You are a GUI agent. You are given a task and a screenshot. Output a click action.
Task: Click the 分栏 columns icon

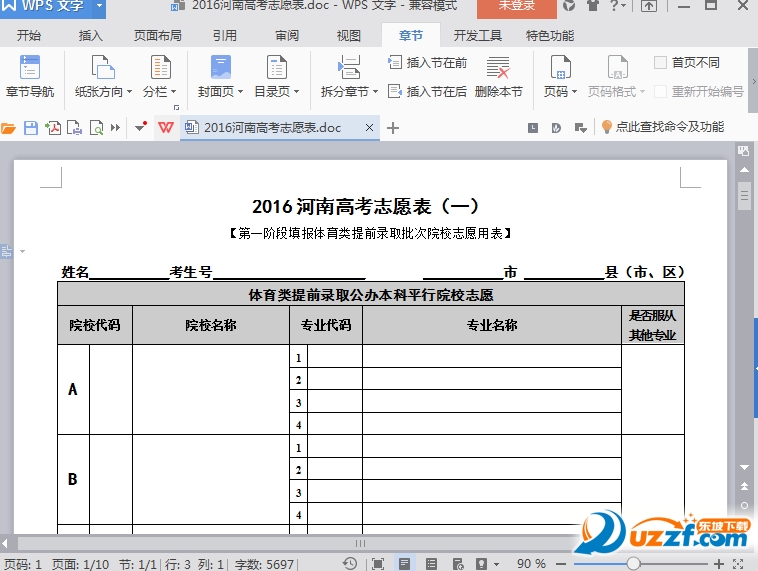click(x=160, y=67)
